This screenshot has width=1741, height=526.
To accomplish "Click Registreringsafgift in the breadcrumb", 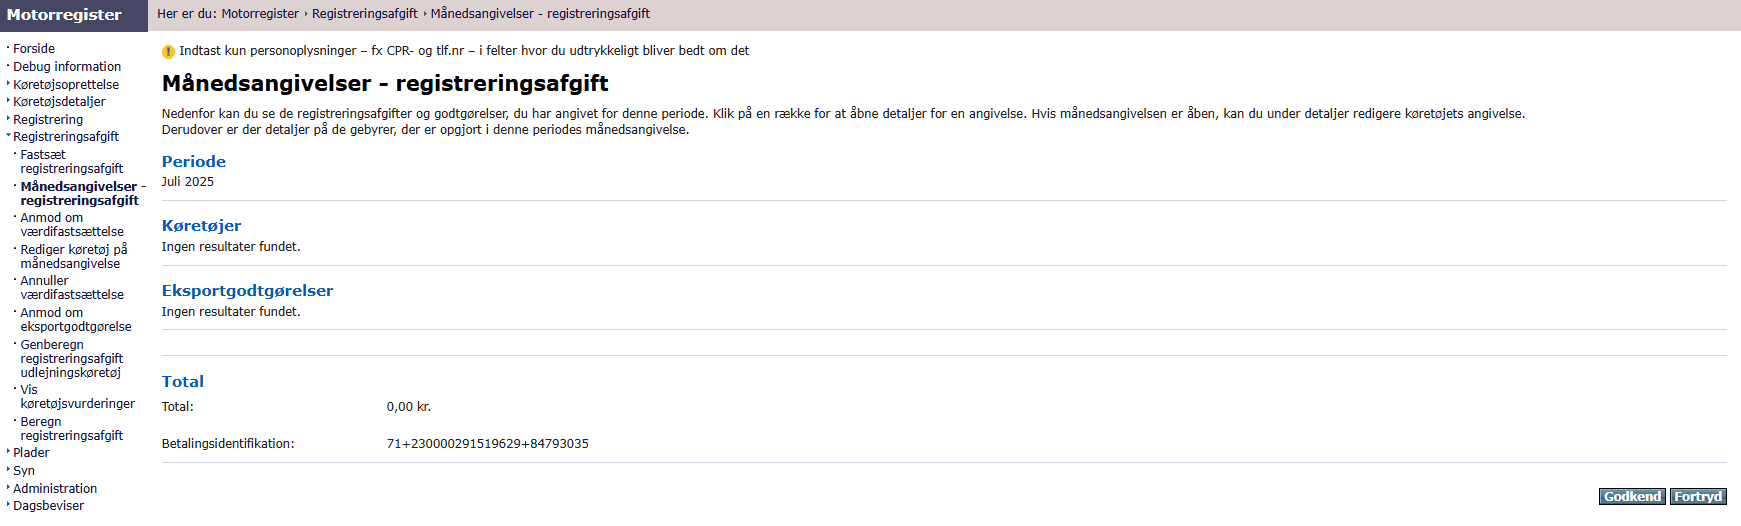I will pyautogui.click(x=364, y=14).
